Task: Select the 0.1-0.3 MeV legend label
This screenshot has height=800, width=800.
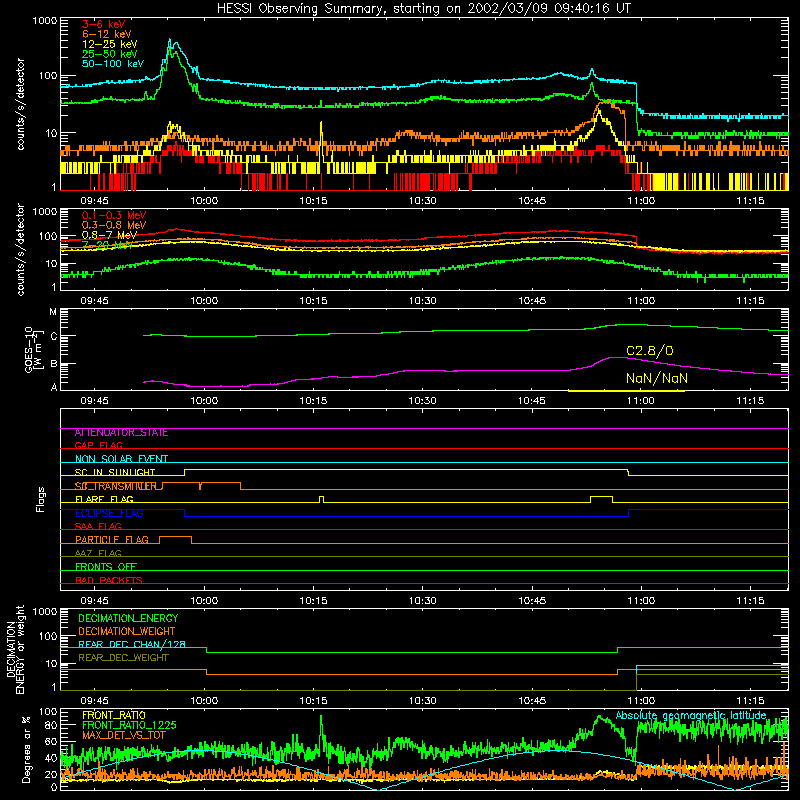Action: [114, 215]
